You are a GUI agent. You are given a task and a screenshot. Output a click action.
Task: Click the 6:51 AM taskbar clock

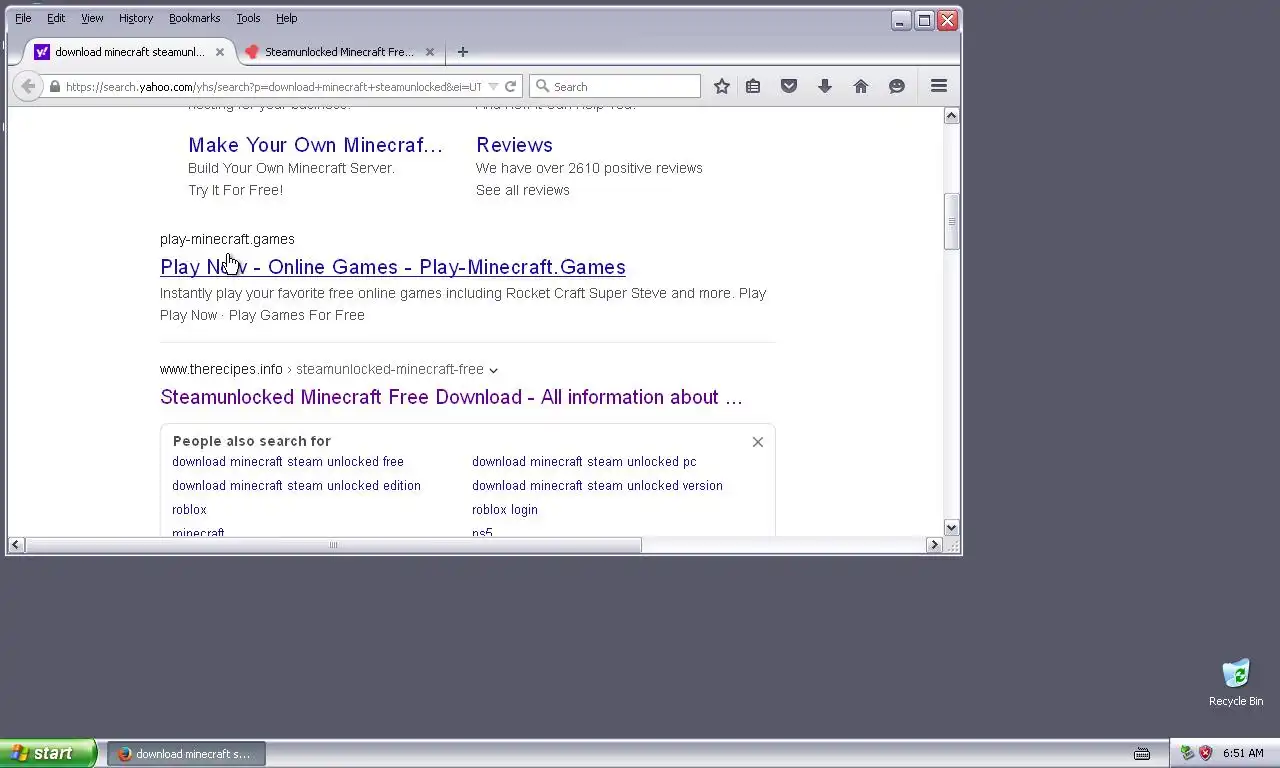click(x=1243, y=754)
